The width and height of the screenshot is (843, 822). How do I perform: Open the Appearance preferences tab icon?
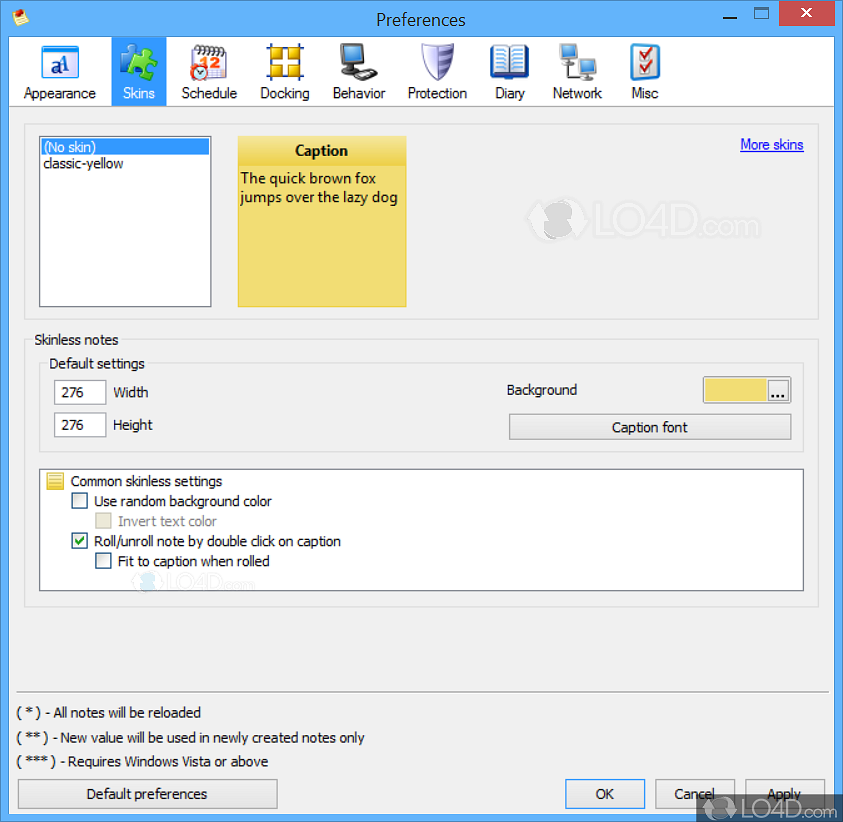pyautogui.click(x=59, y=70)
